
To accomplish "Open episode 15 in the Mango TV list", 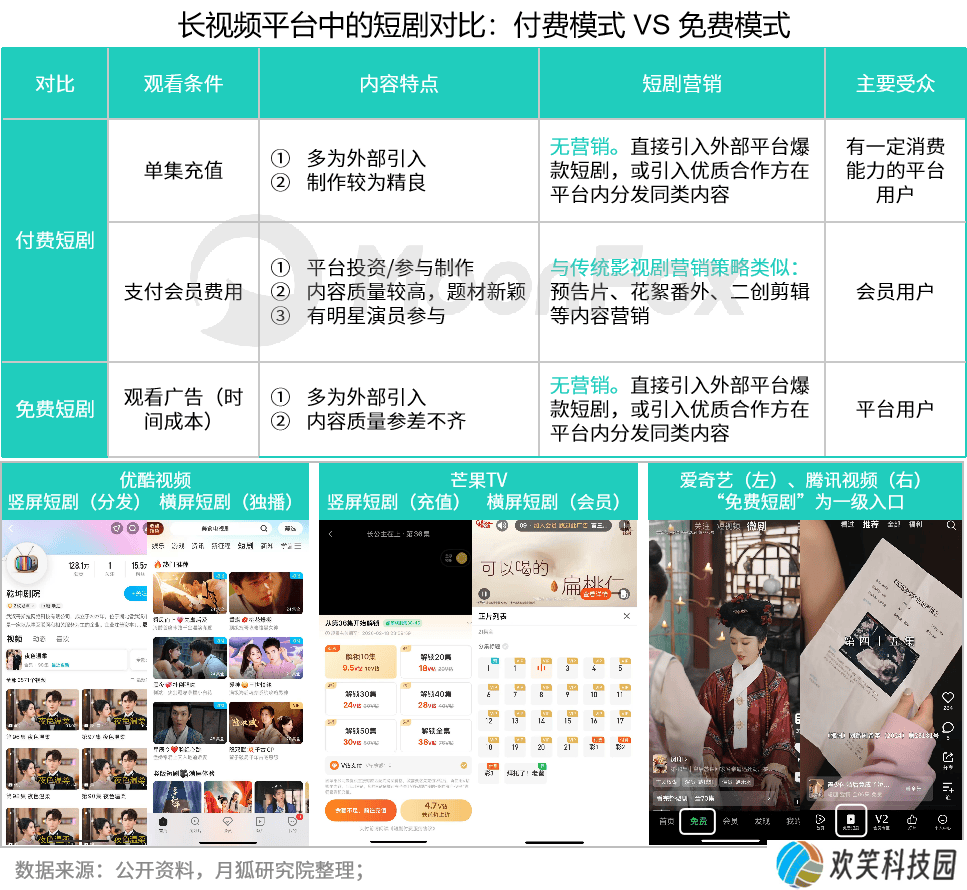I will point(568,718).
